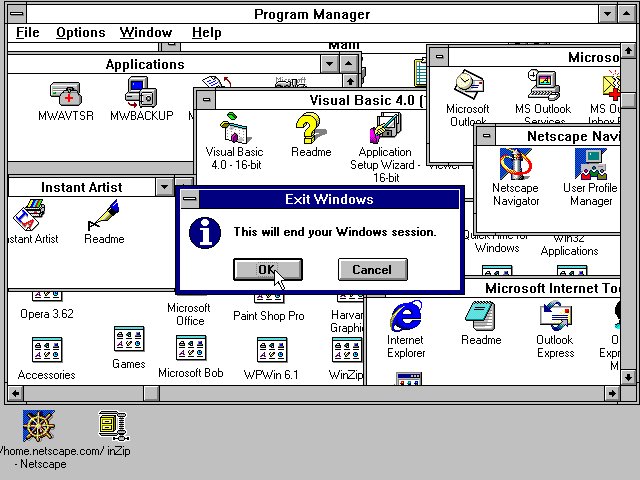Open the Games program group icon
The height and width of the screenshot is (480, 640).
[x=129, y=339]
